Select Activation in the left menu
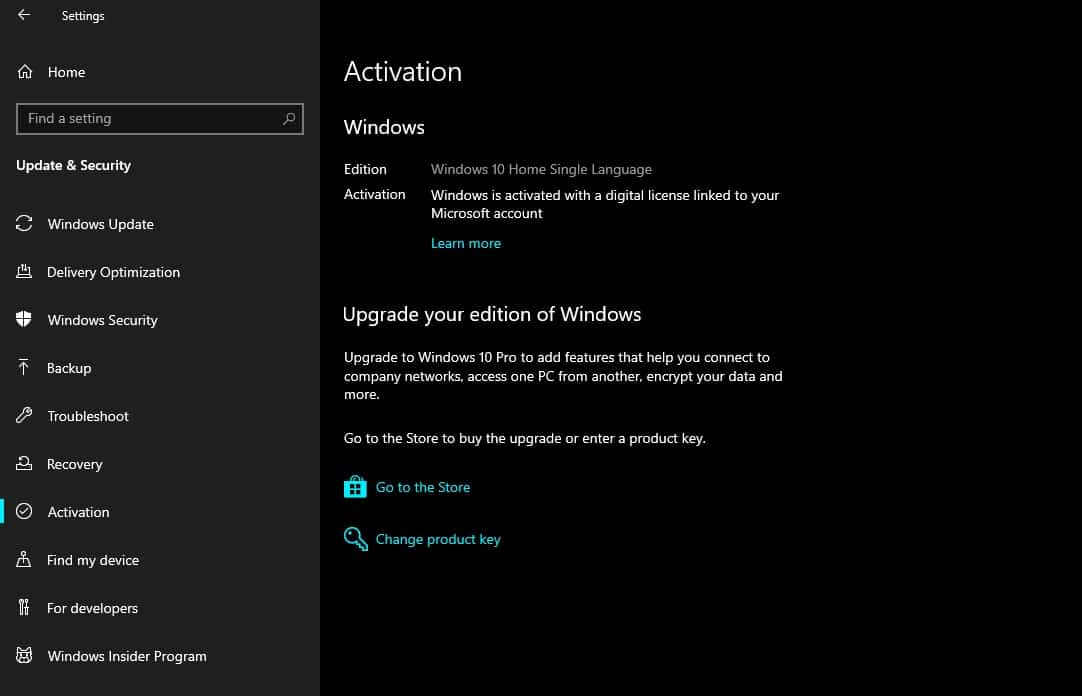 pos(78,512)
